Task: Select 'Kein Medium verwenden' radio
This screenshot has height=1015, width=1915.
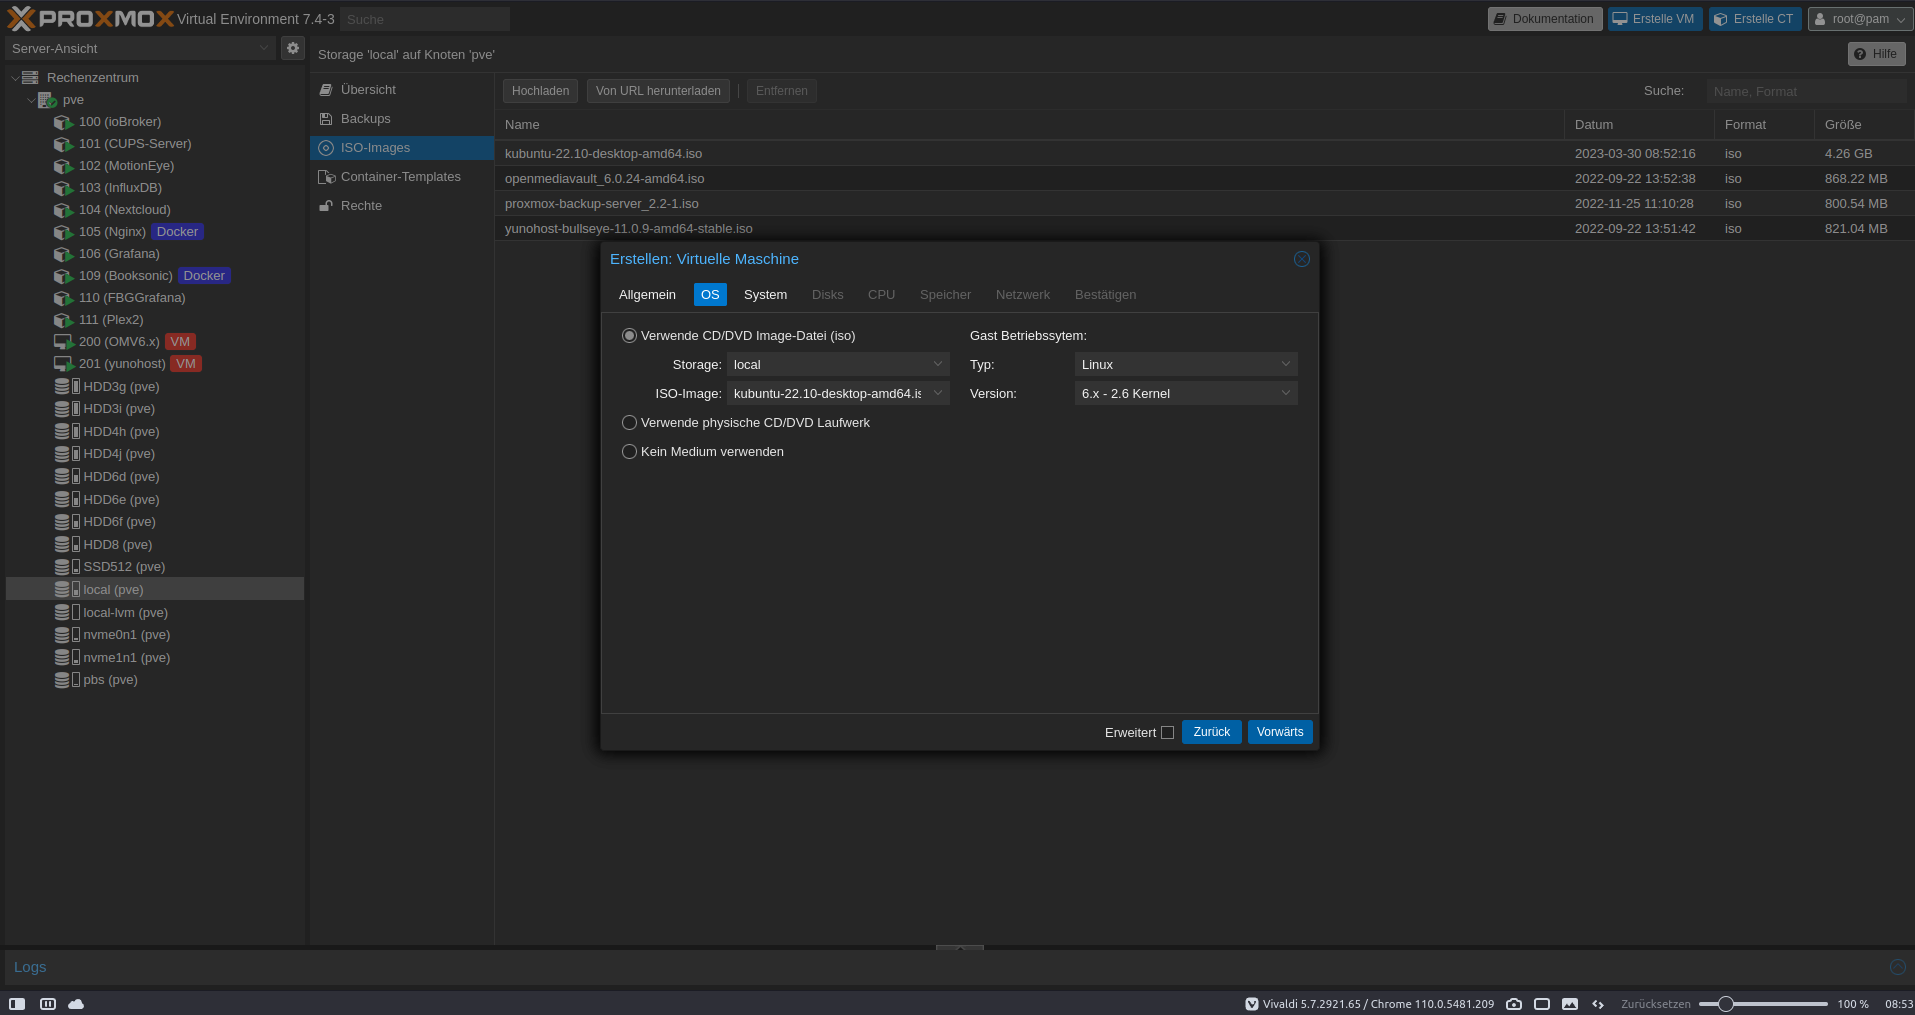Action: point(629,452)
